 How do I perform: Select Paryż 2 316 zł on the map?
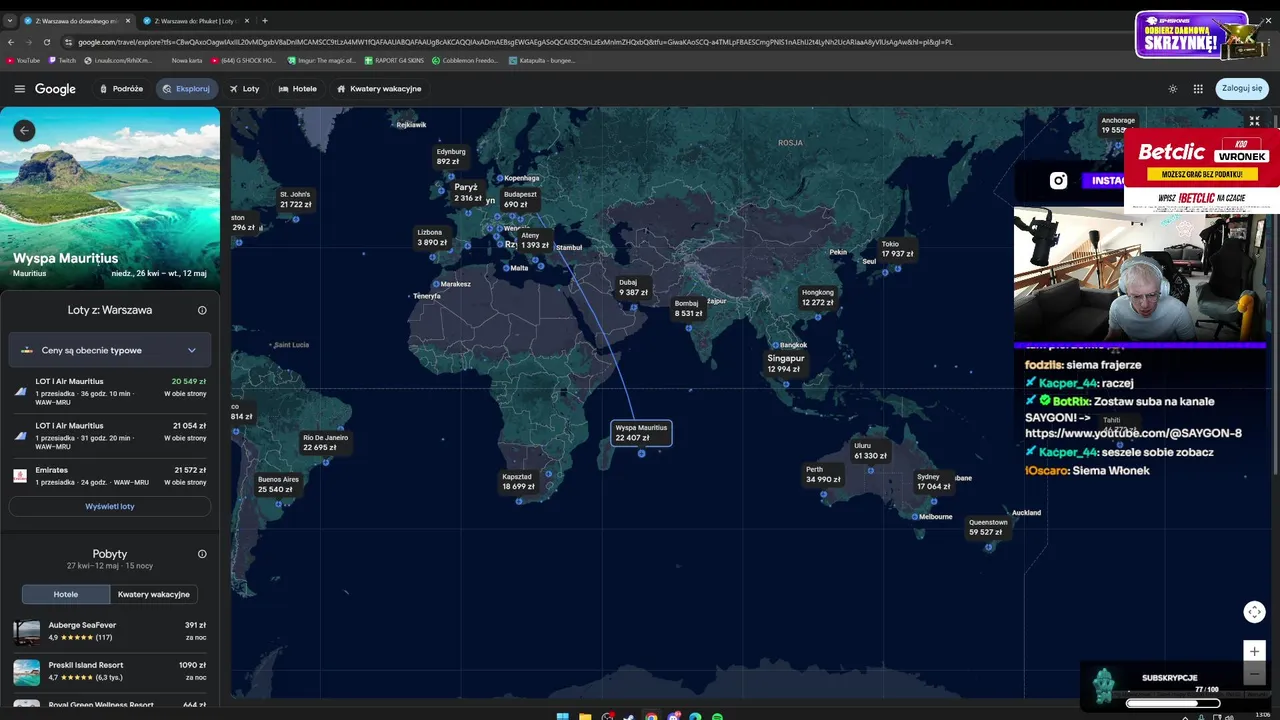(467, 193)
